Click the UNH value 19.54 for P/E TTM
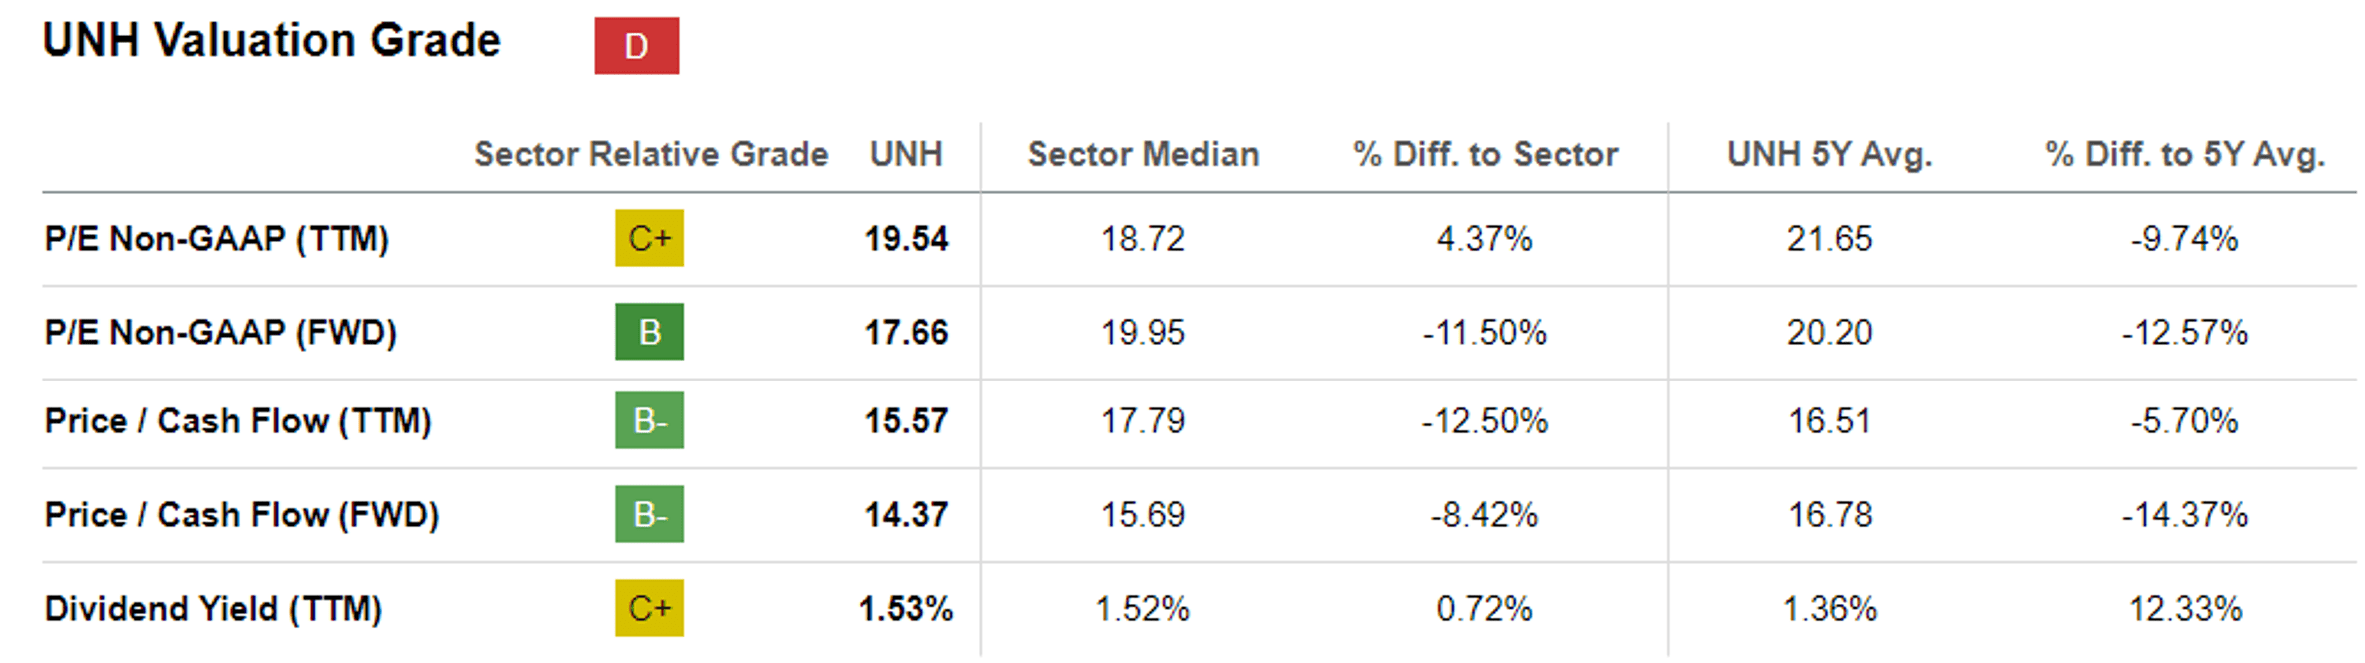The height and width of the screenshot is (663, 2365). click(x=906, y=239)
